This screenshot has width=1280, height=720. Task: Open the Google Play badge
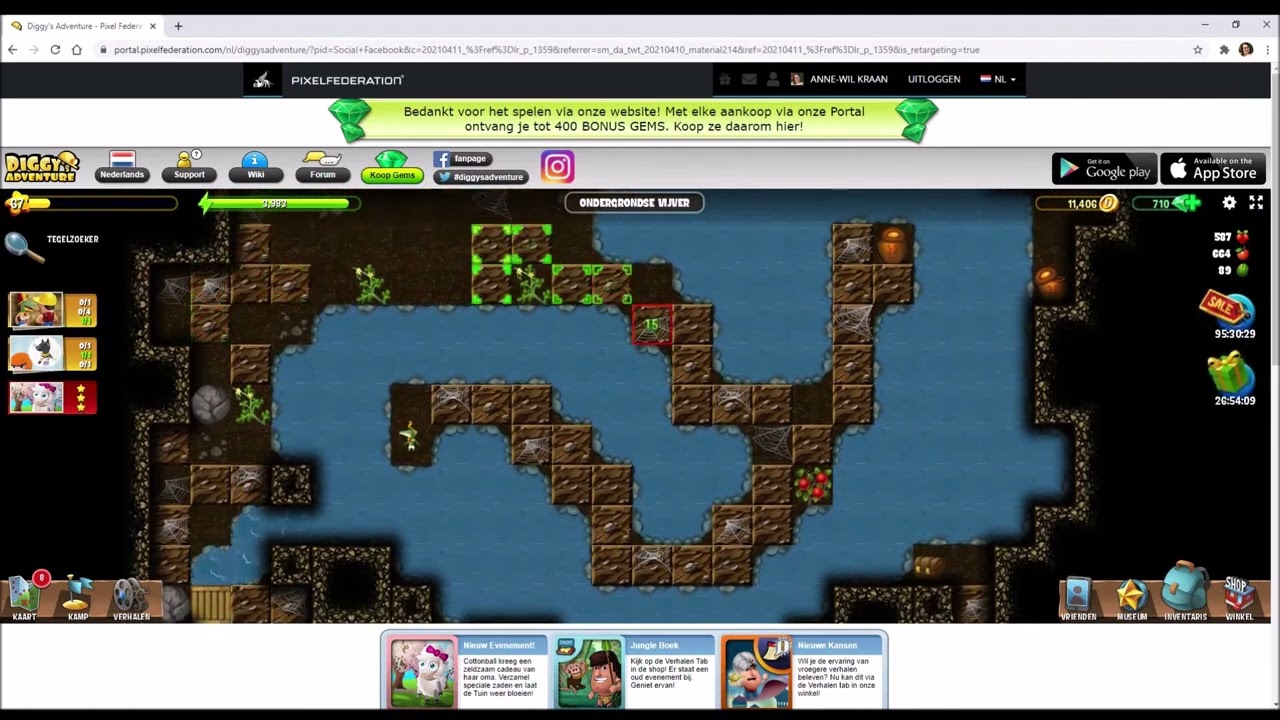(1104, 168)
